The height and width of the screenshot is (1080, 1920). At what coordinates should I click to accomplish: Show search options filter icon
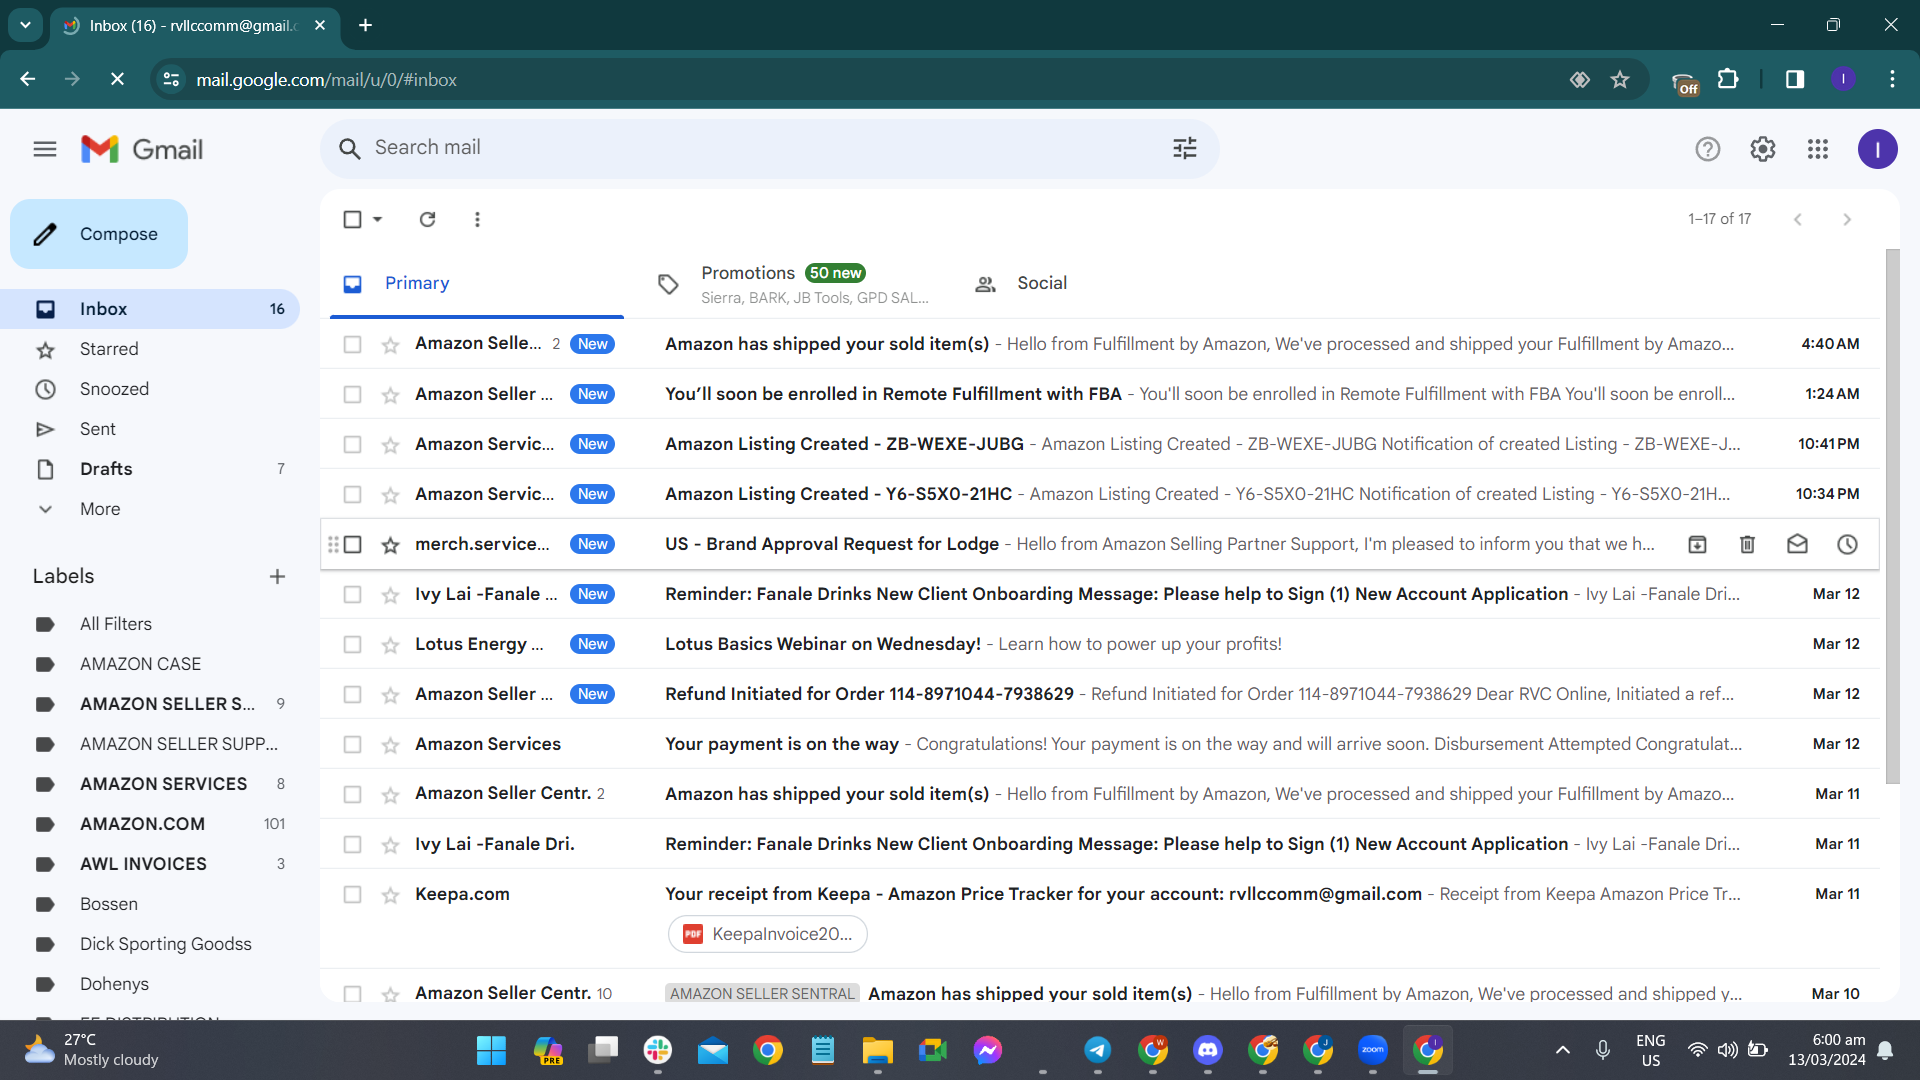click(1185, 148)
